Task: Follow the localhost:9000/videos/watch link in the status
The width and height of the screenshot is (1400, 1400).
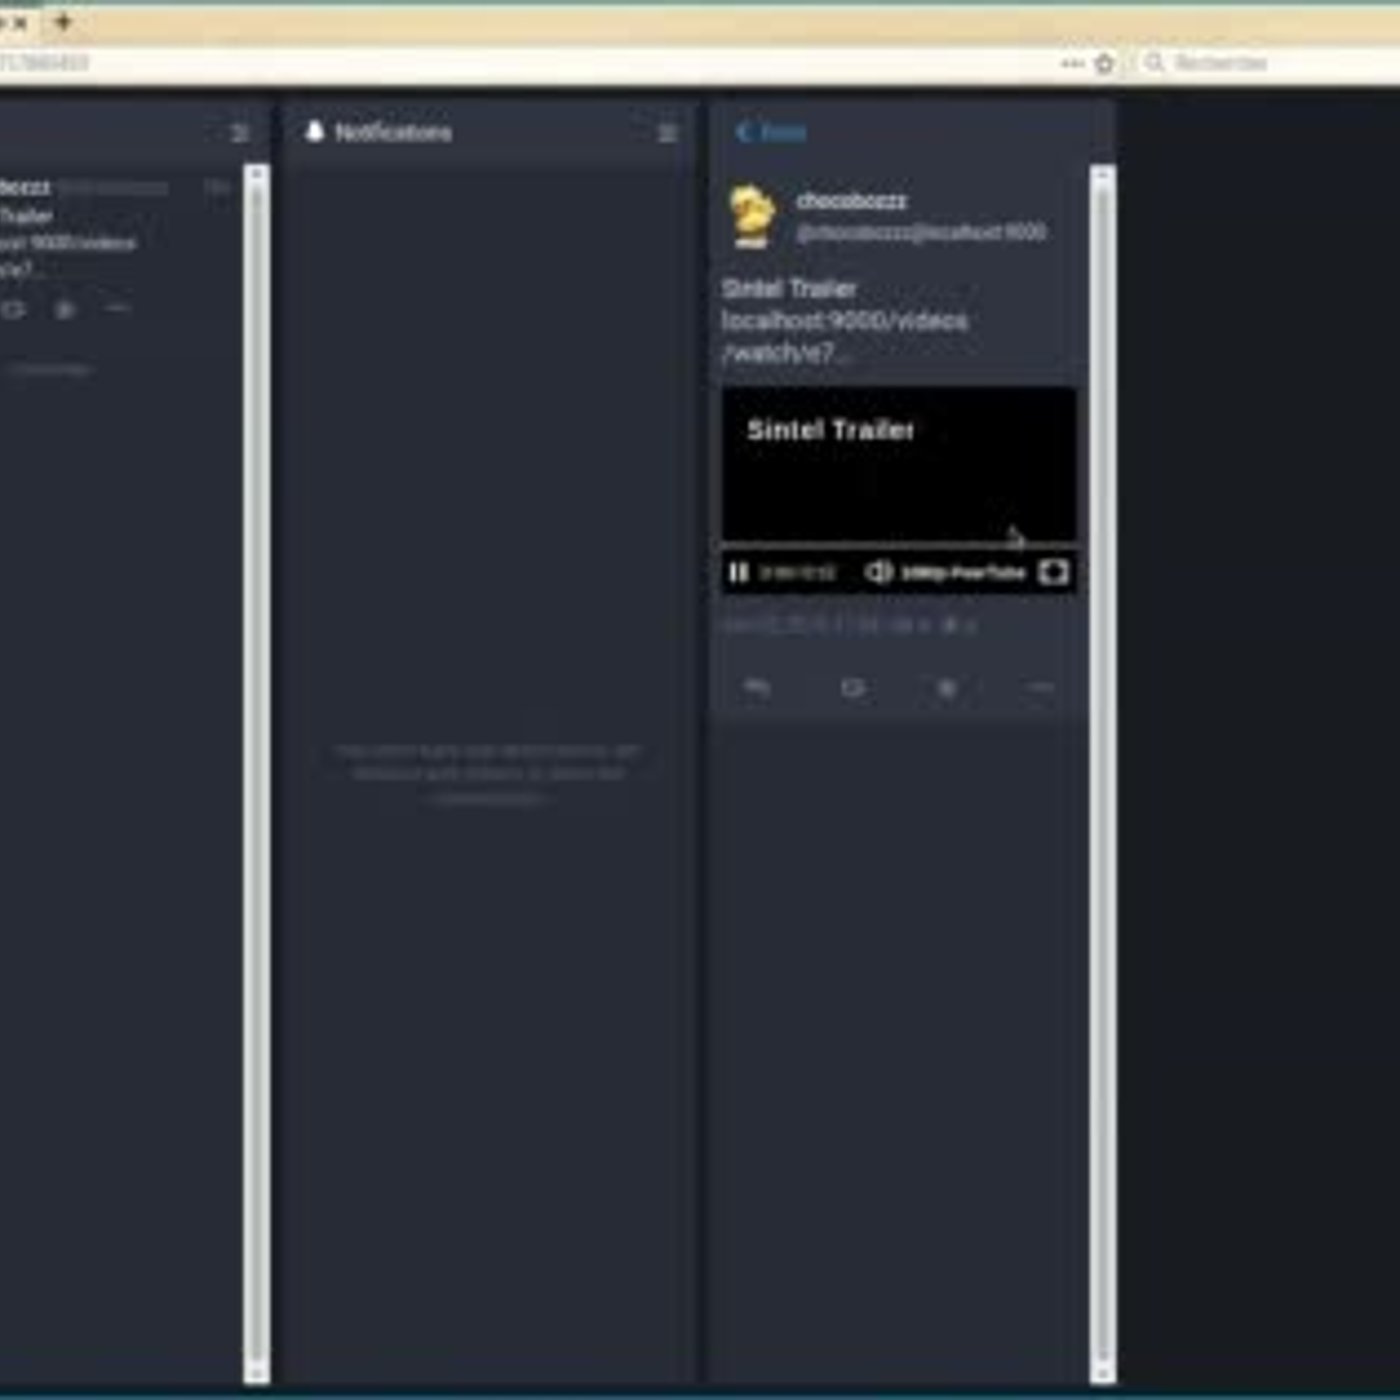Action: tap(845, 337)
